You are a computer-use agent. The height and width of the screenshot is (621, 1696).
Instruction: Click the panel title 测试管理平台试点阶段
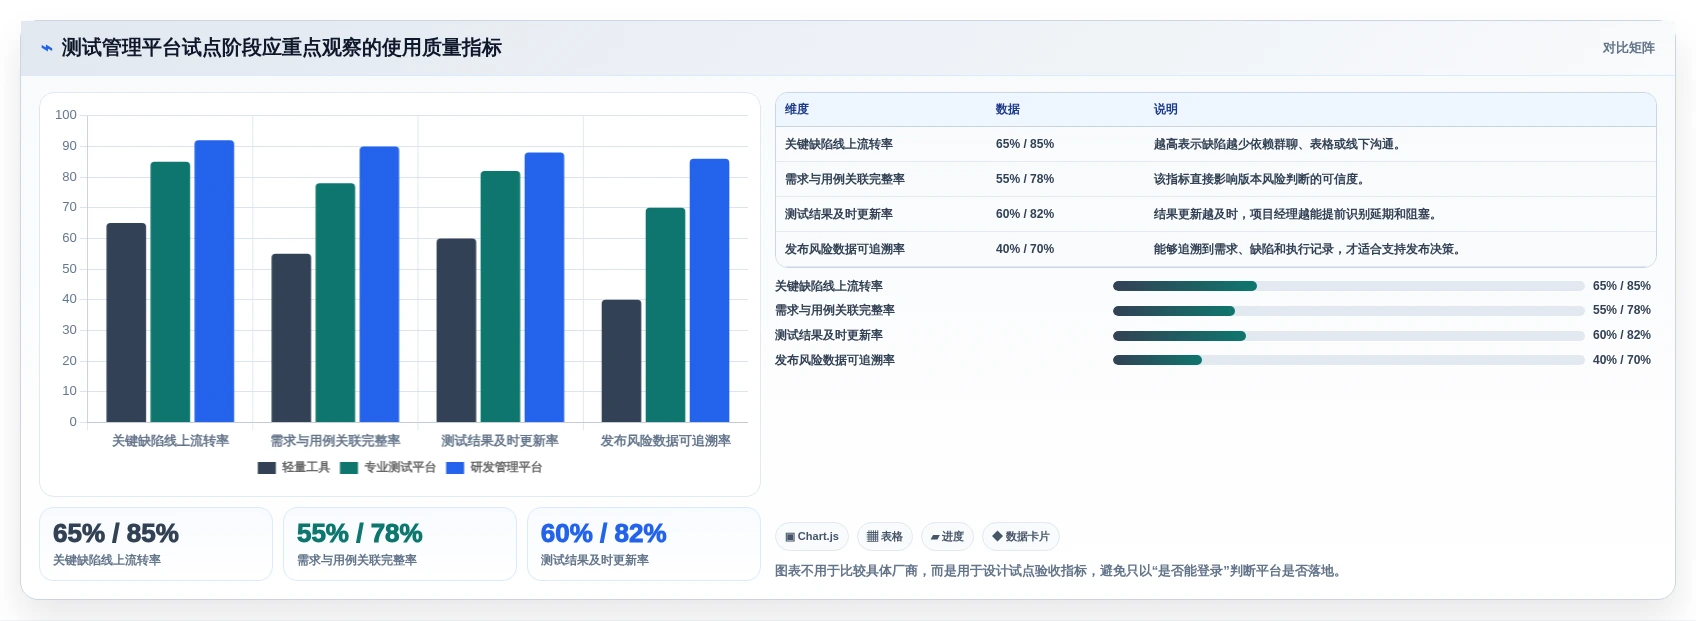(x=281, y=48)
